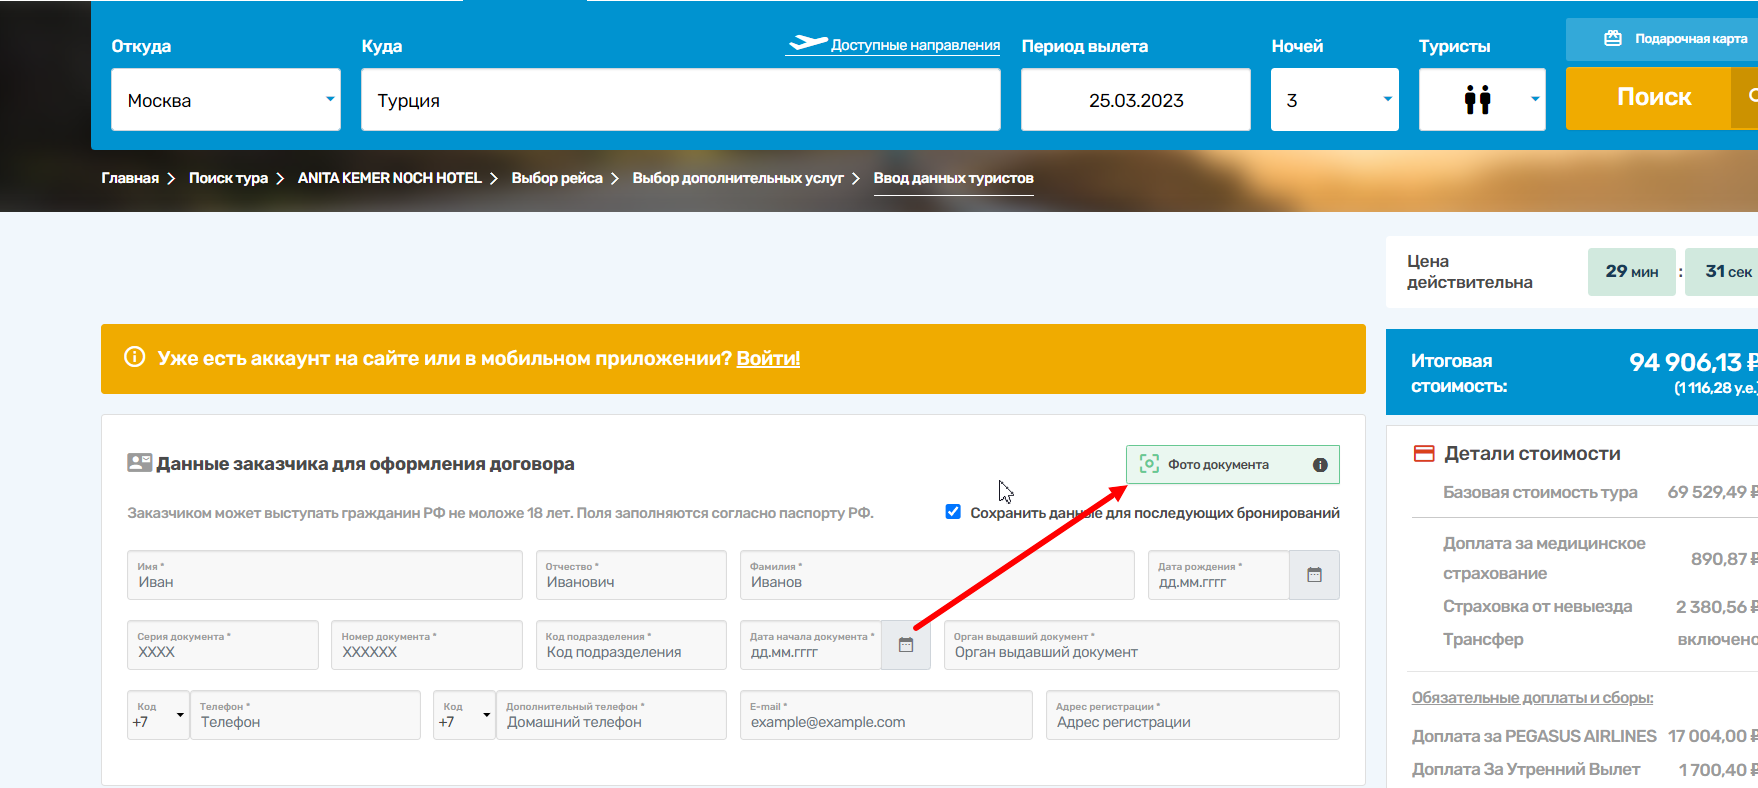The width and height of the screenshot is (1758, 788).
Task: Click the scan icon on Фото документа
Action: pos(1150,464)
